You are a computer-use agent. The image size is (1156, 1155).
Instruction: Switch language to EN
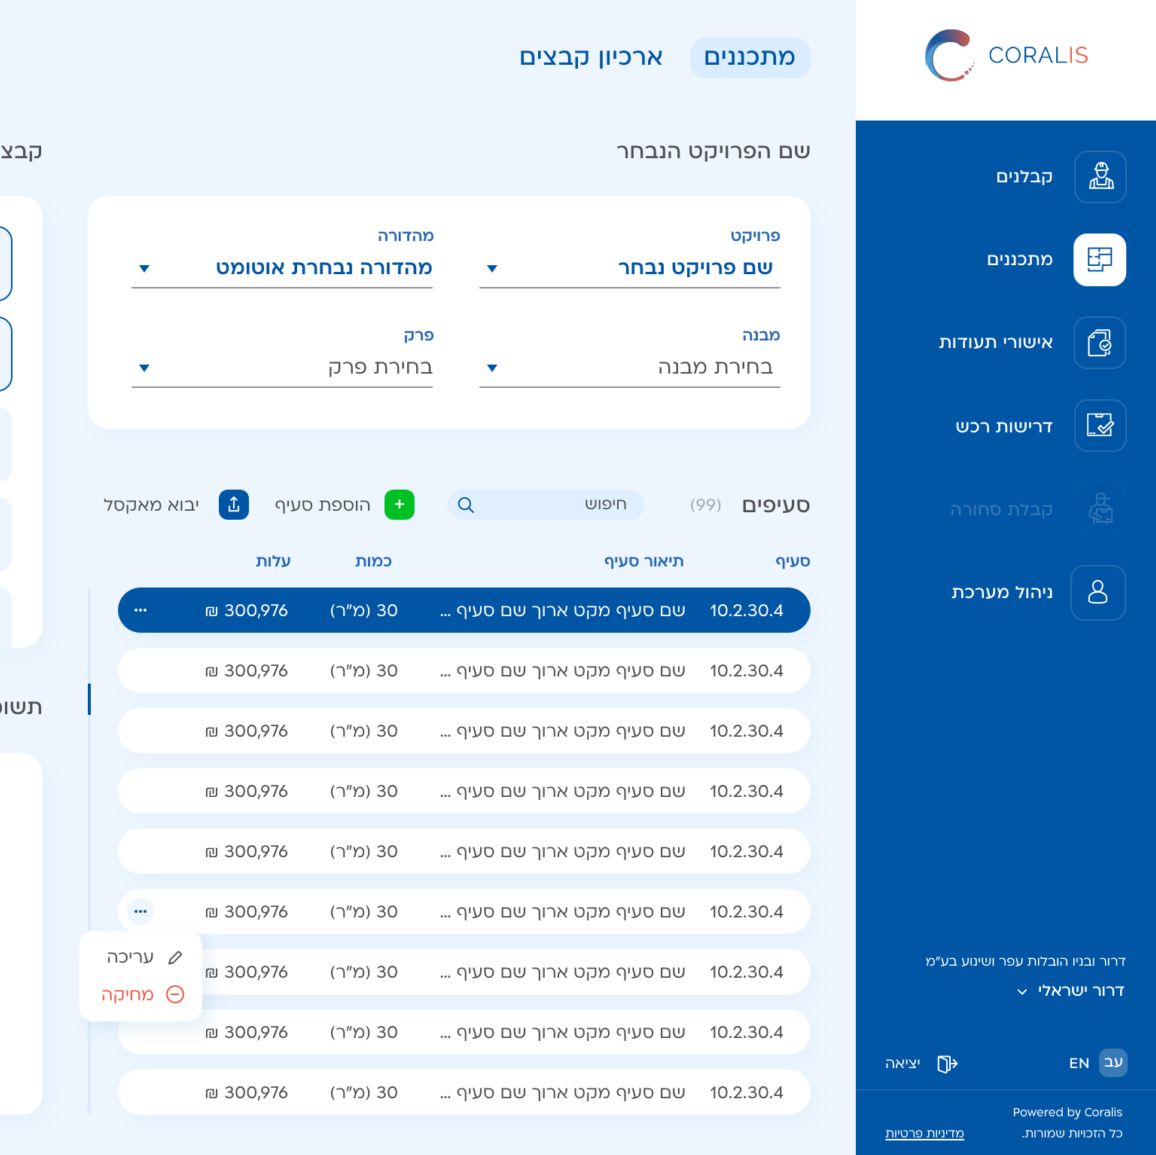point(1079,1064)
